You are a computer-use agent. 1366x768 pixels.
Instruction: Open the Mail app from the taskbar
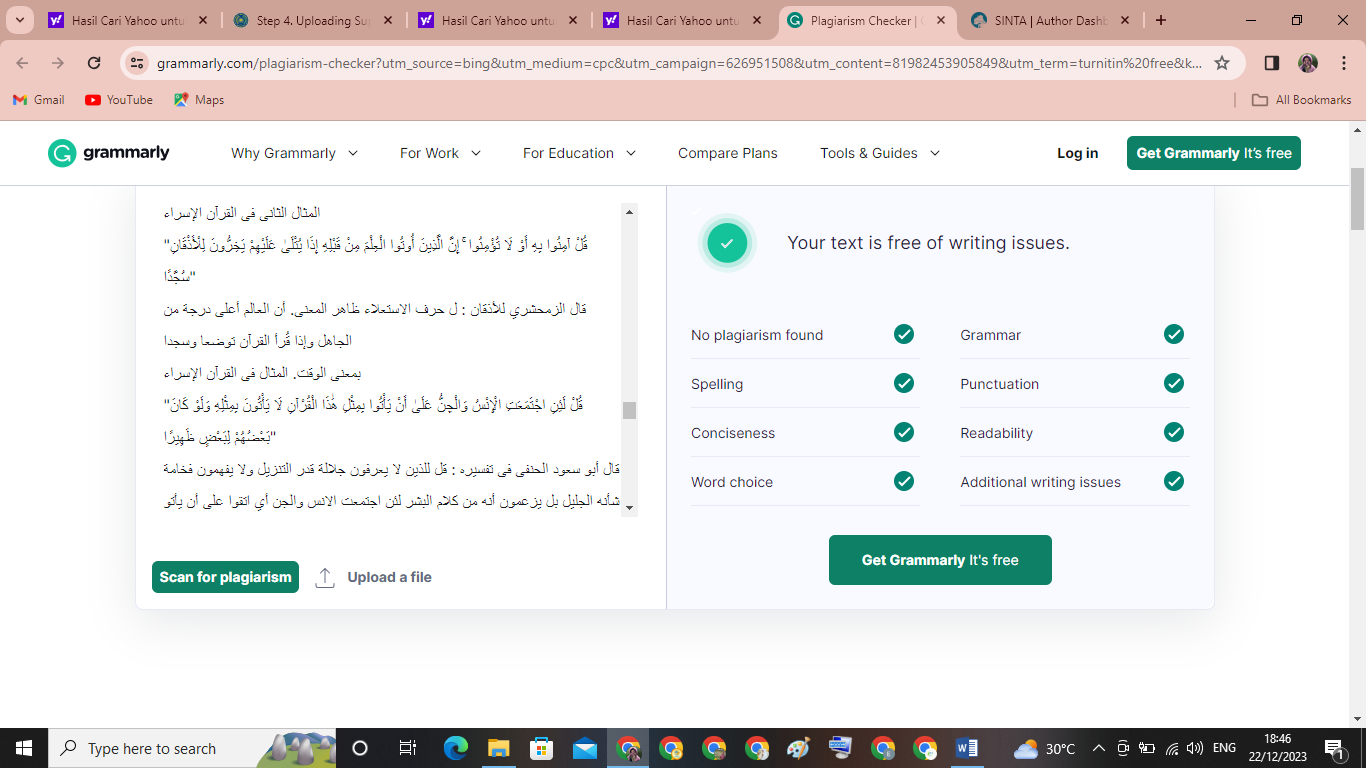coord(585,748)
